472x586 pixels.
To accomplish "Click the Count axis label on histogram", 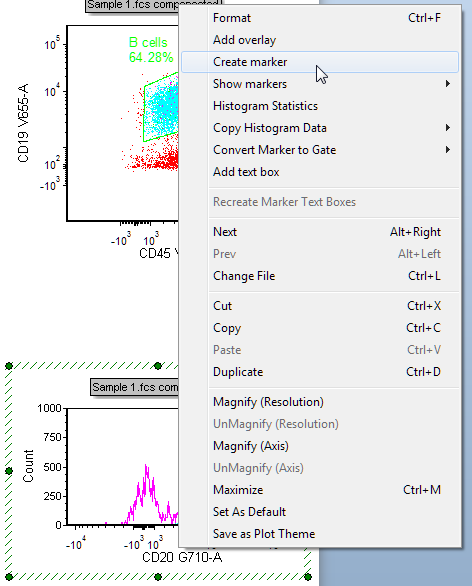I will pyautogui.click(x=28, y=466).
